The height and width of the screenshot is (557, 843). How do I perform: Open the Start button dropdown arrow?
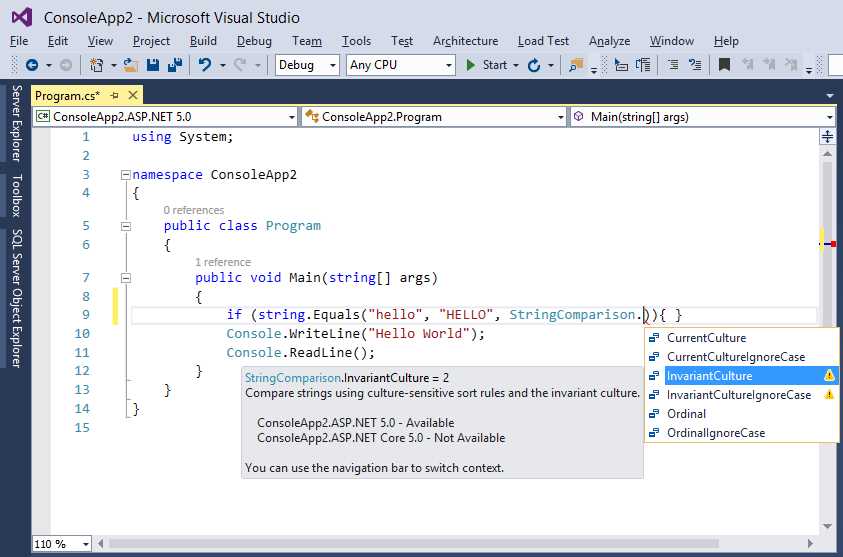516,66
